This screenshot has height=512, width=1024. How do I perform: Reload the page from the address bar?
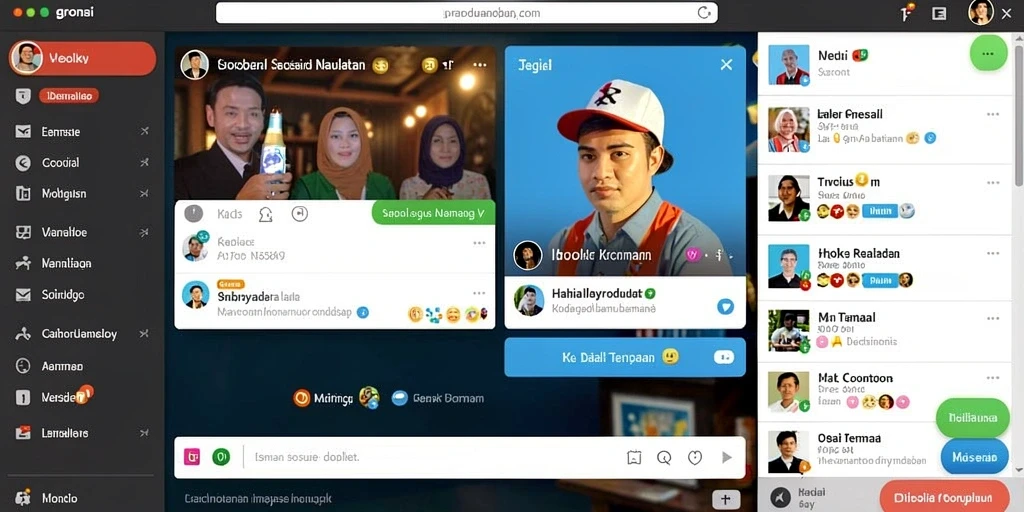pyautogui.click(x=704, y=12)
